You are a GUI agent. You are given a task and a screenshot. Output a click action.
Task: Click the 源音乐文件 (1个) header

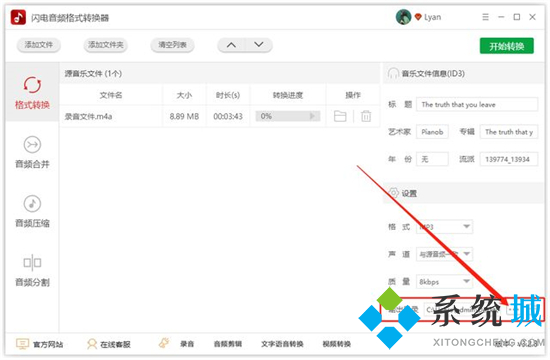coord(93,73)
